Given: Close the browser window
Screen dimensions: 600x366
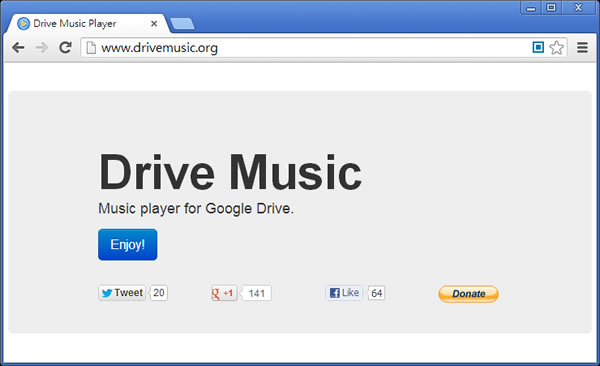Looking at the screenshot, I should (x=578, y=8).
